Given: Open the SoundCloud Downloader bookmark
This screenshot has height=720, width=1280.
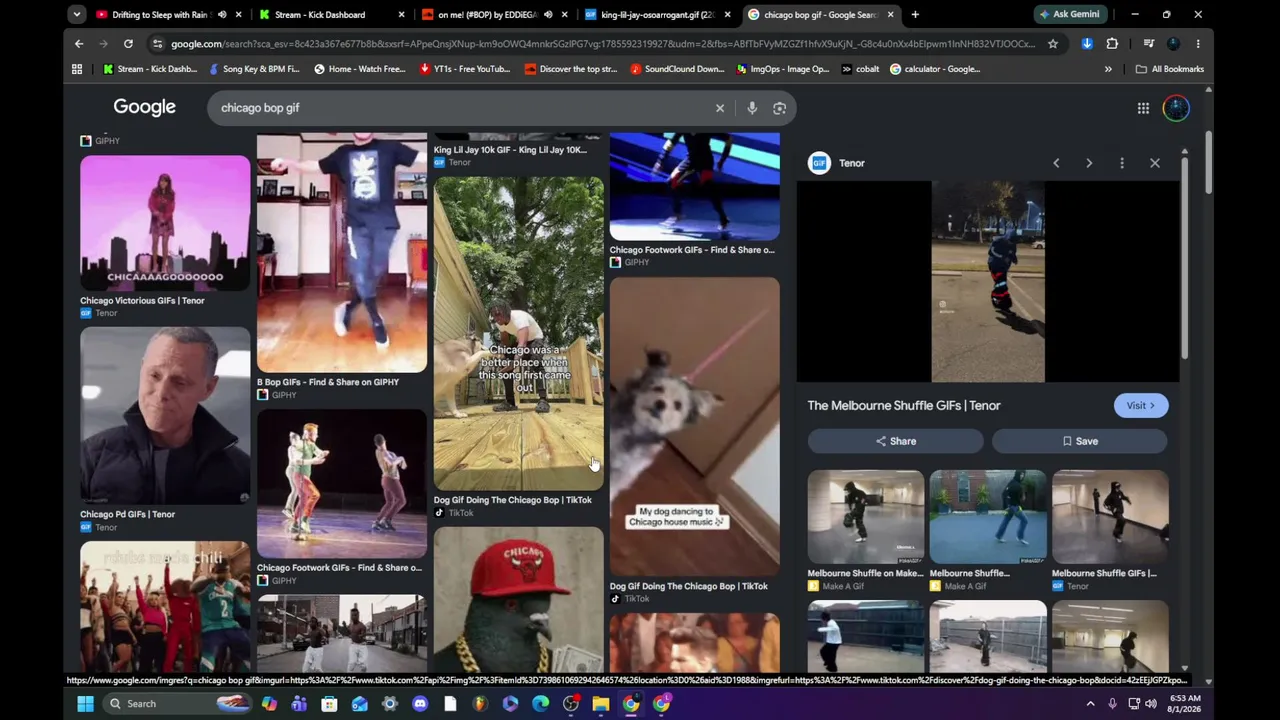Looking at the screenshot, I should coord(677,69).
